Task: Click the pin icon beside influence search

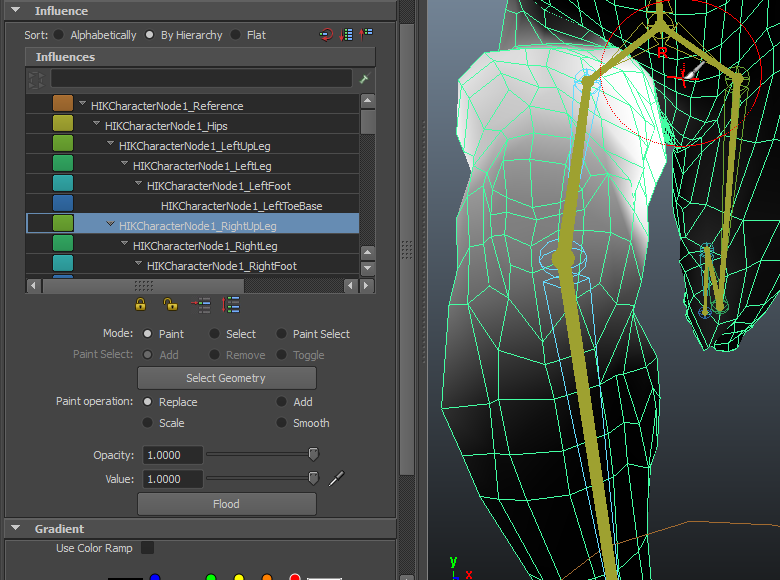Action: tap(364, 78)
